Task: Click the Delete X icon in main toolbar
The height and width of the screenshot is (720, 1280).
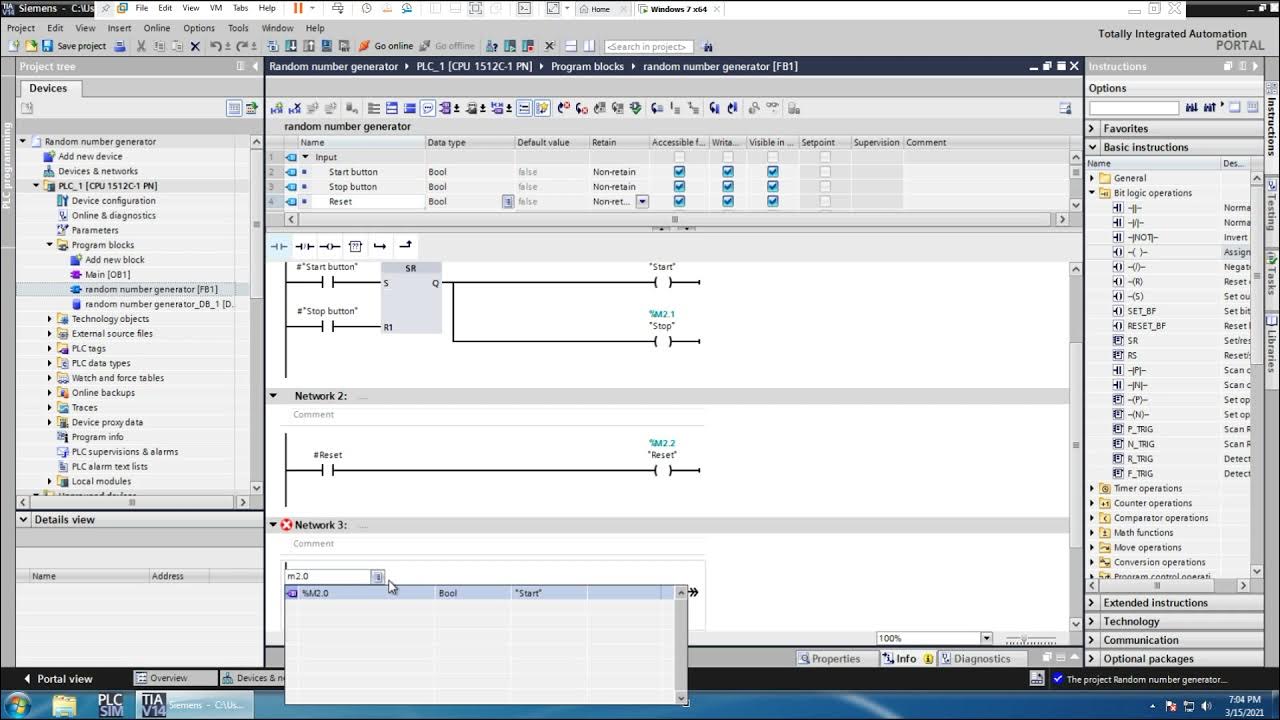Action: point(195,46)
